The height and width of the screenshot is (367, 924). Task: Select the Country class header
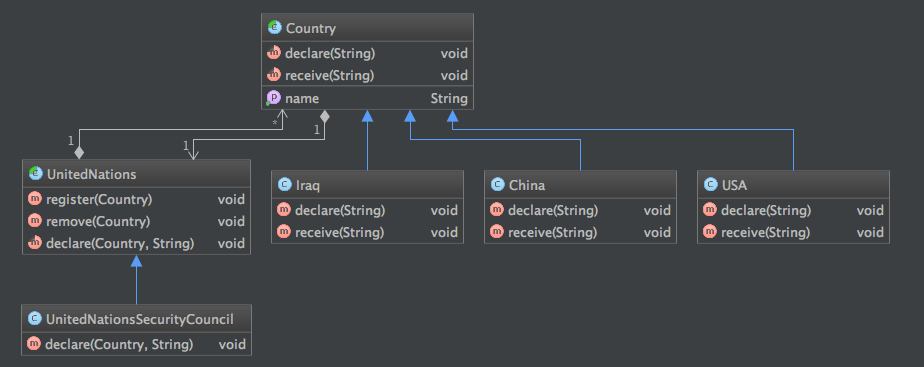pyautogui.click(x=367, y=28)
